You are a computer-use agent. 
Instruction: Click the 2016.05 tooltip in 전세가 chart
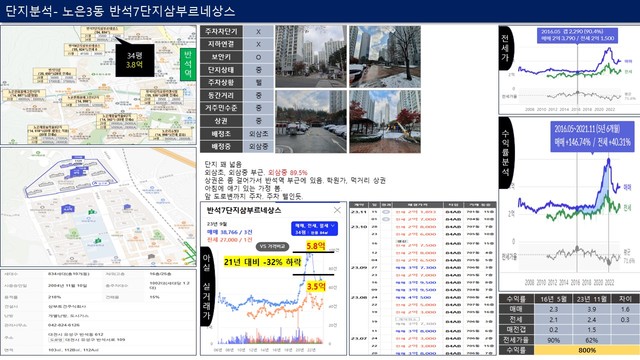(x=578, y=36)
